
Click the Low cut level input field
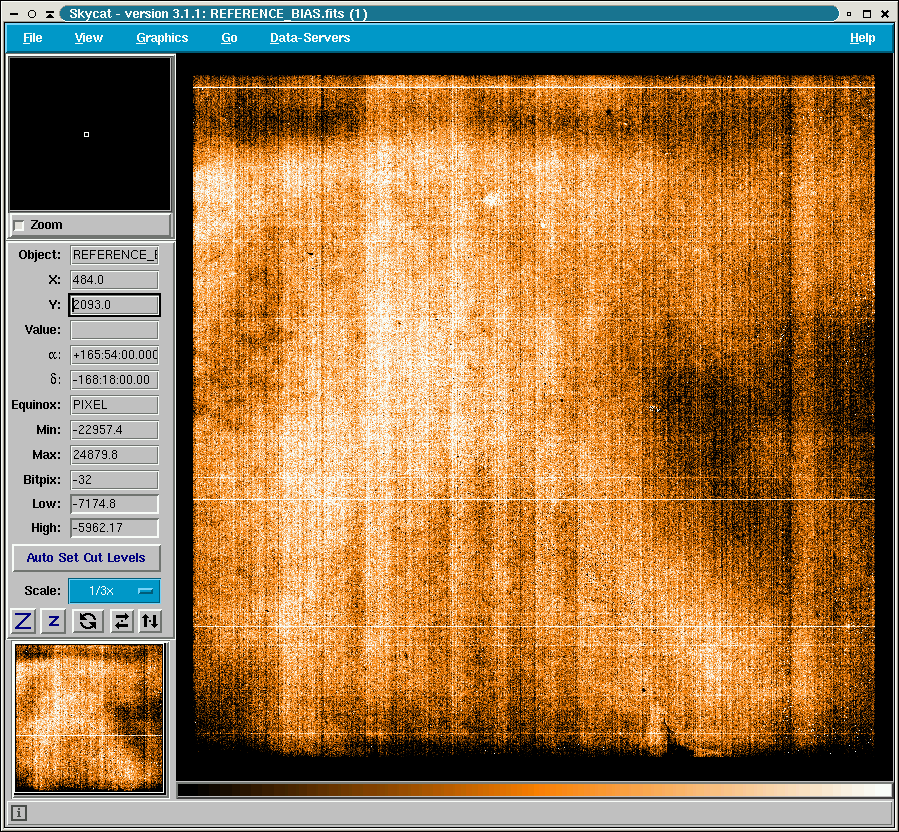(x=114, y=504)
